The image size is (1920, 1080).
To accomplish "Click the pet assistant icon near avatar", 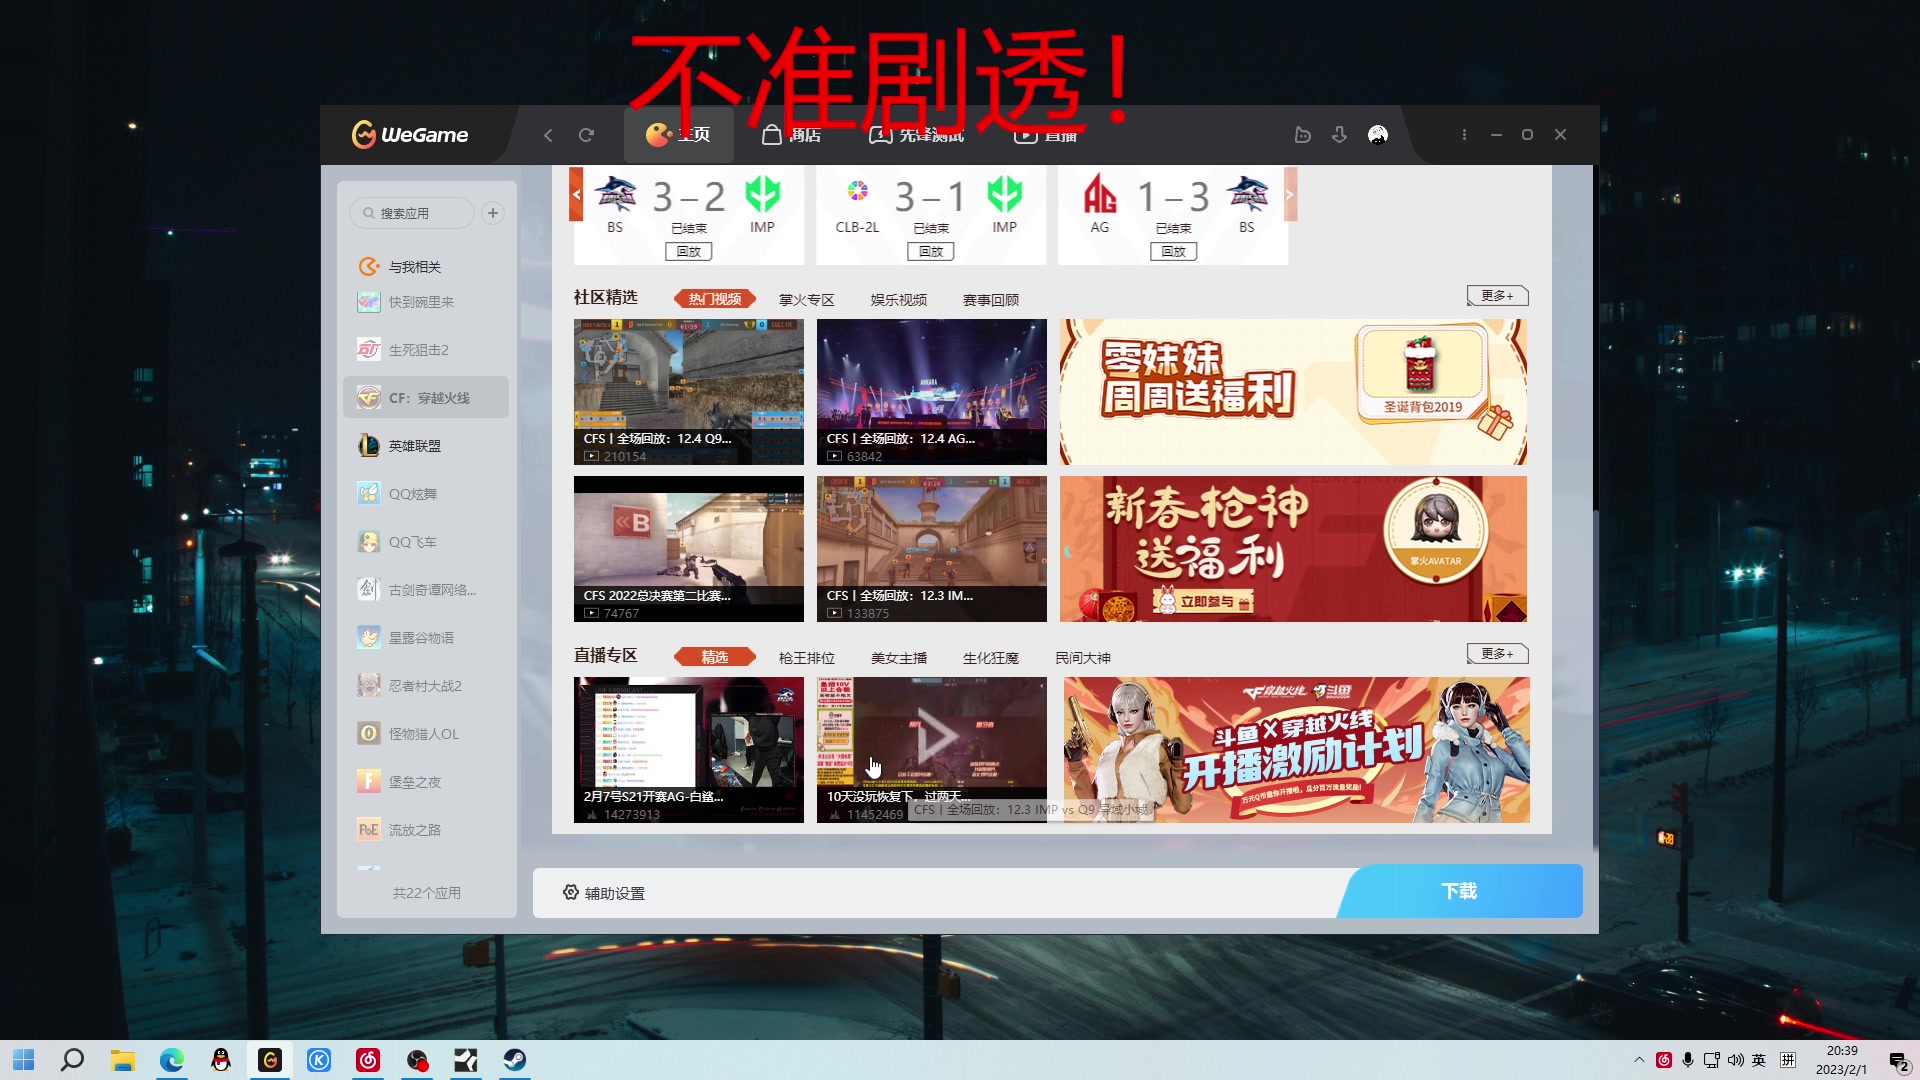I will 1303,134.
